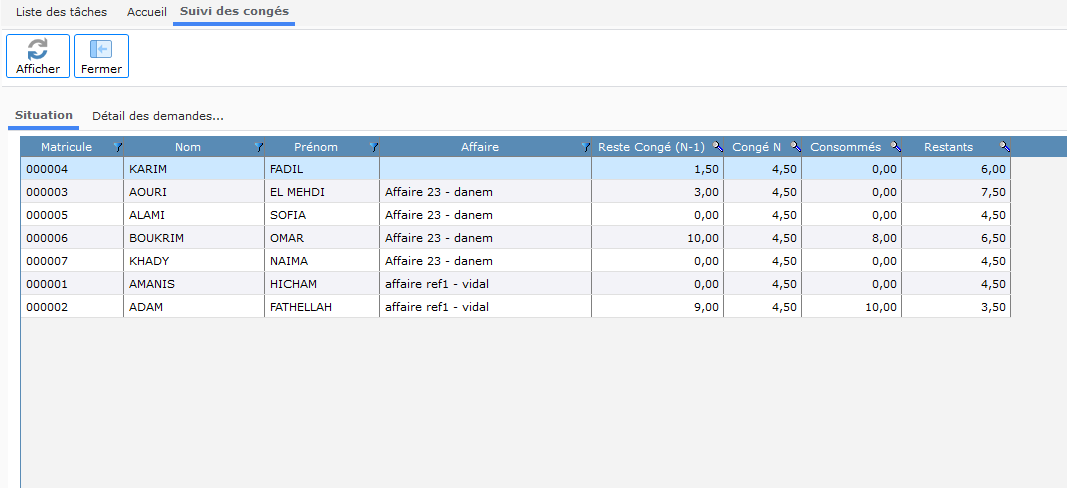The height and width of the screenshot is (488, 1067).
Task: Click search icon in Consommés header
Action: pos(895,147)
